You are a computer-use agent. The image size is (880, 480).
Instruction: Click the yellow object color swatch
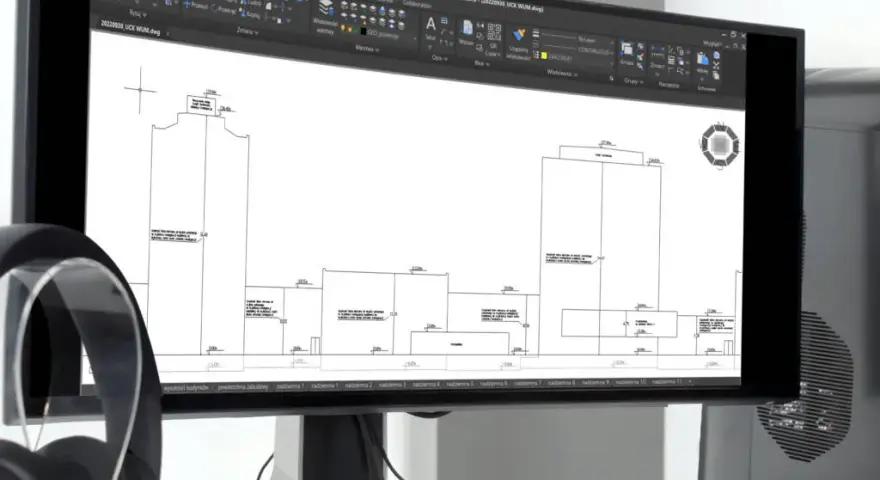[543, 56]
